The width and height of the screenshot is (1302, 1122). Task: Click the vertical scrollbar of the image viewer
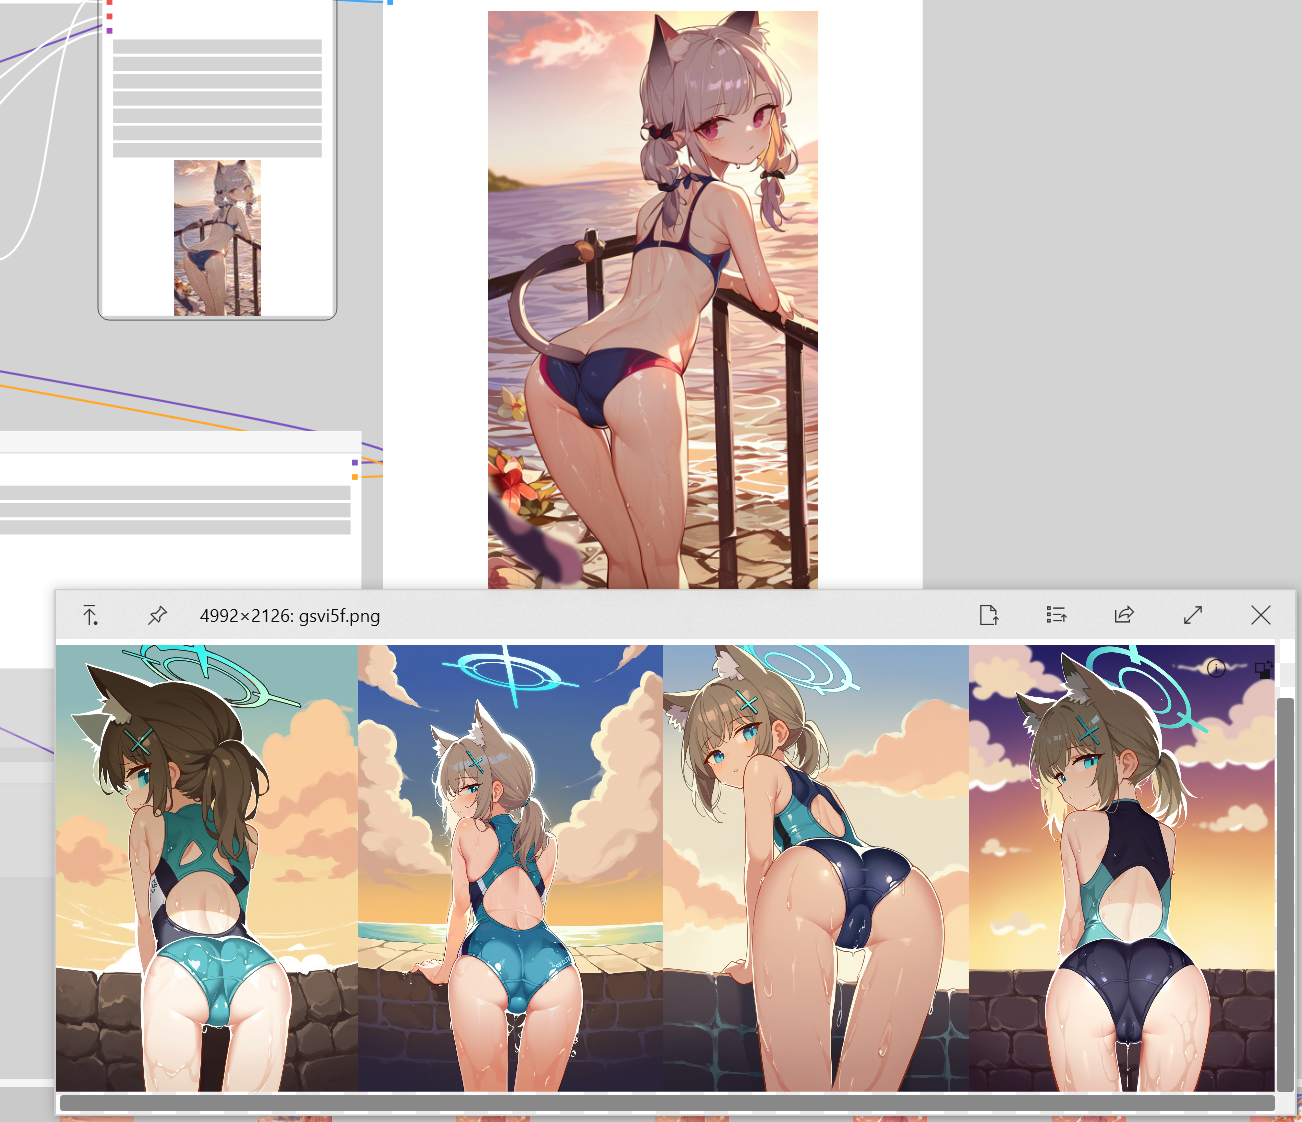1285,894
